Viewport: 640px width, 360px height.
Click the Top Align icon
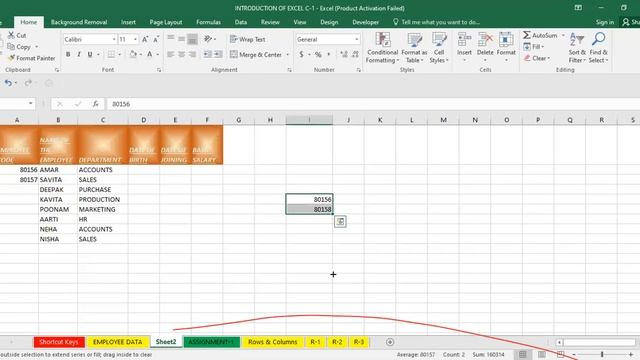pyautogui.click(x=171, y=39)
